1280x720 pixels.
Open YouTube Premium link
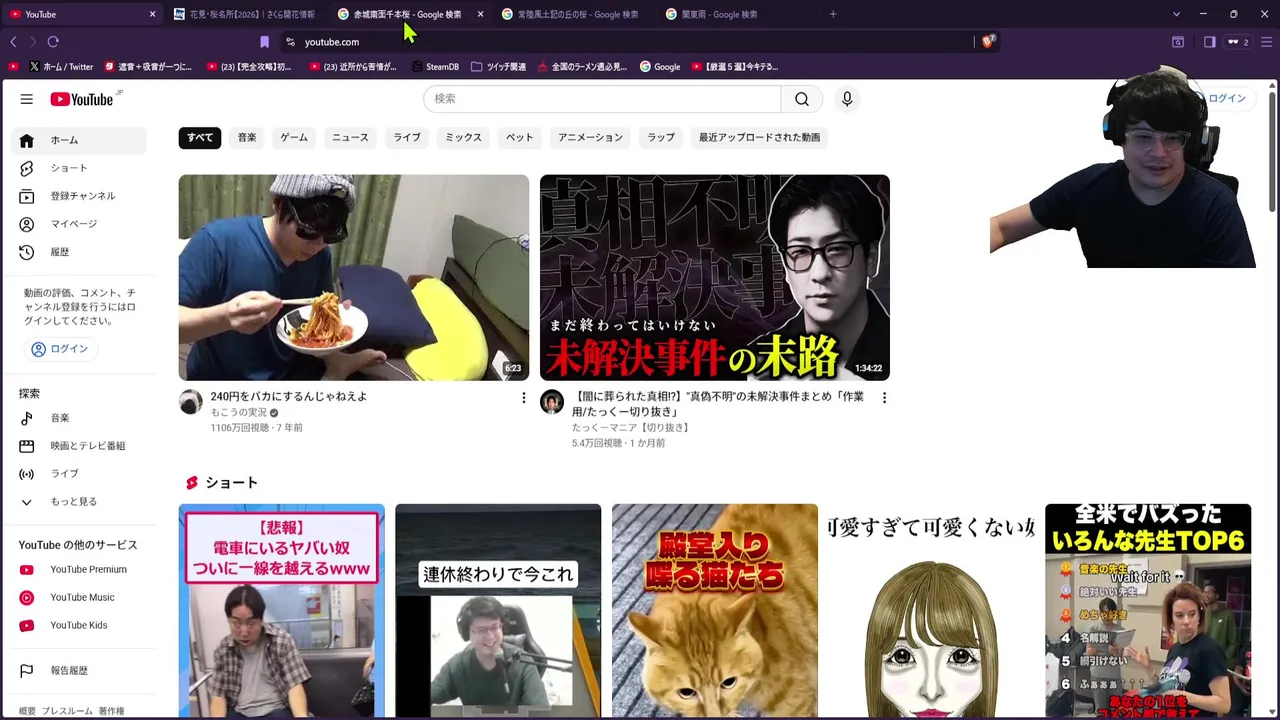pos(78,570)
